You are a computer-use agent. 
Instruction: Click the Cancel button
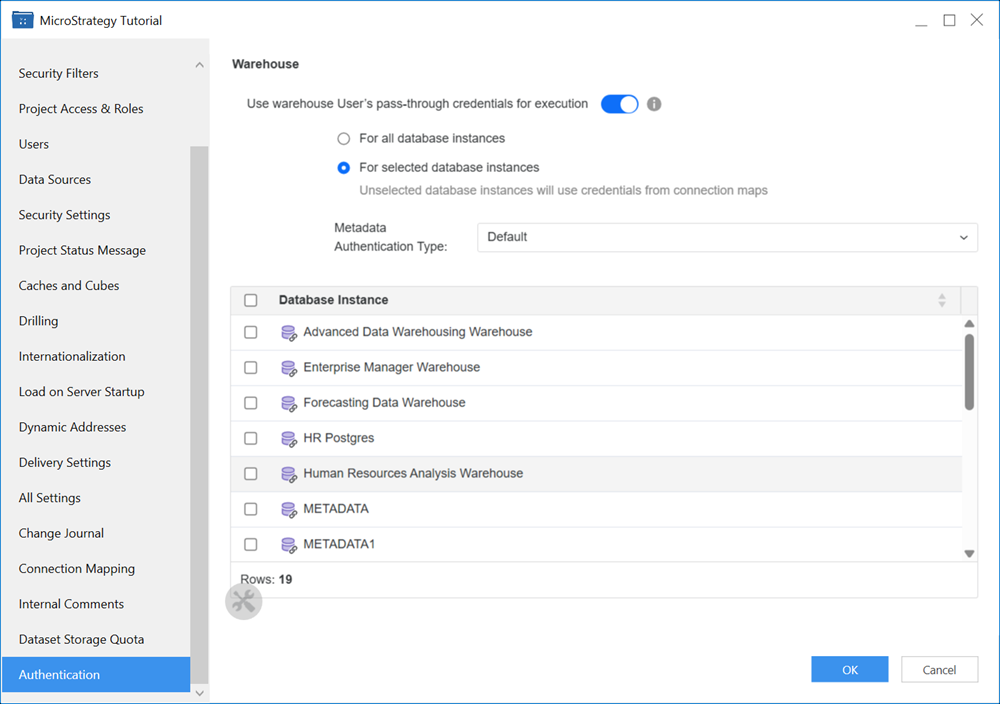[939, 670]
